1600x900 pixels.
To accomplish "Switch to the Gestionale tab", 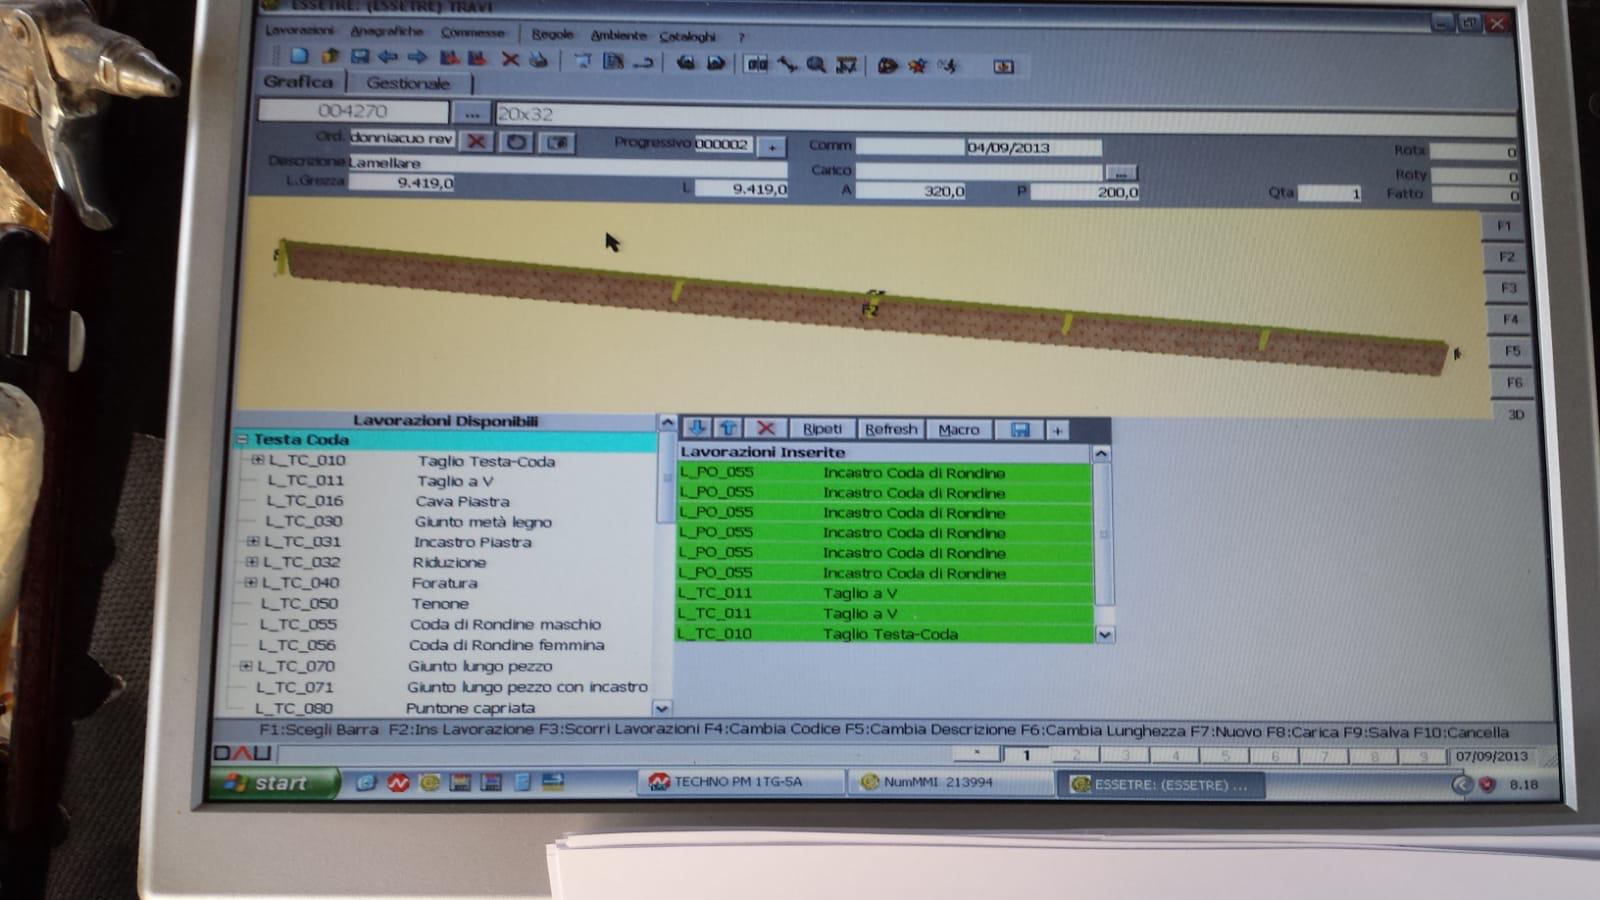I will pos(408,83).
